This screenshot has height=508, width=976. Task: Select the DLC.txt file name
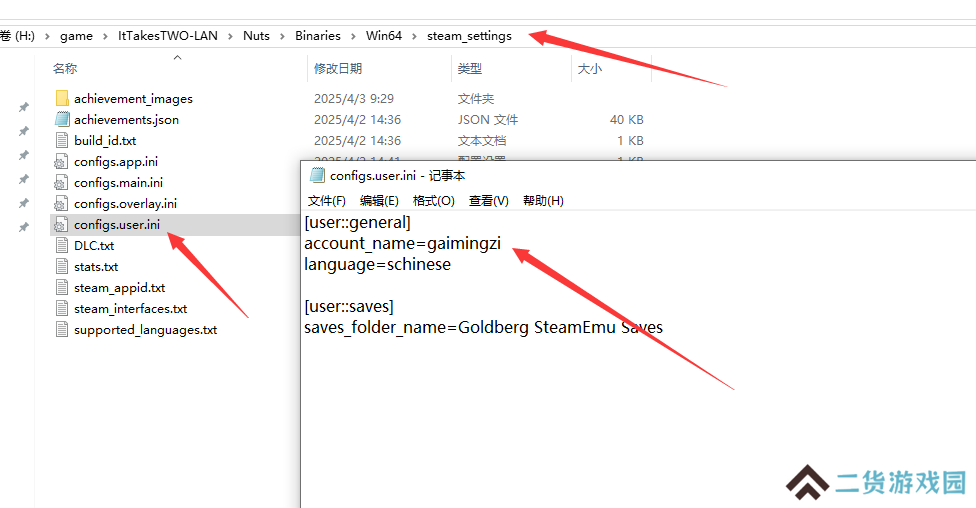[94, 246]
